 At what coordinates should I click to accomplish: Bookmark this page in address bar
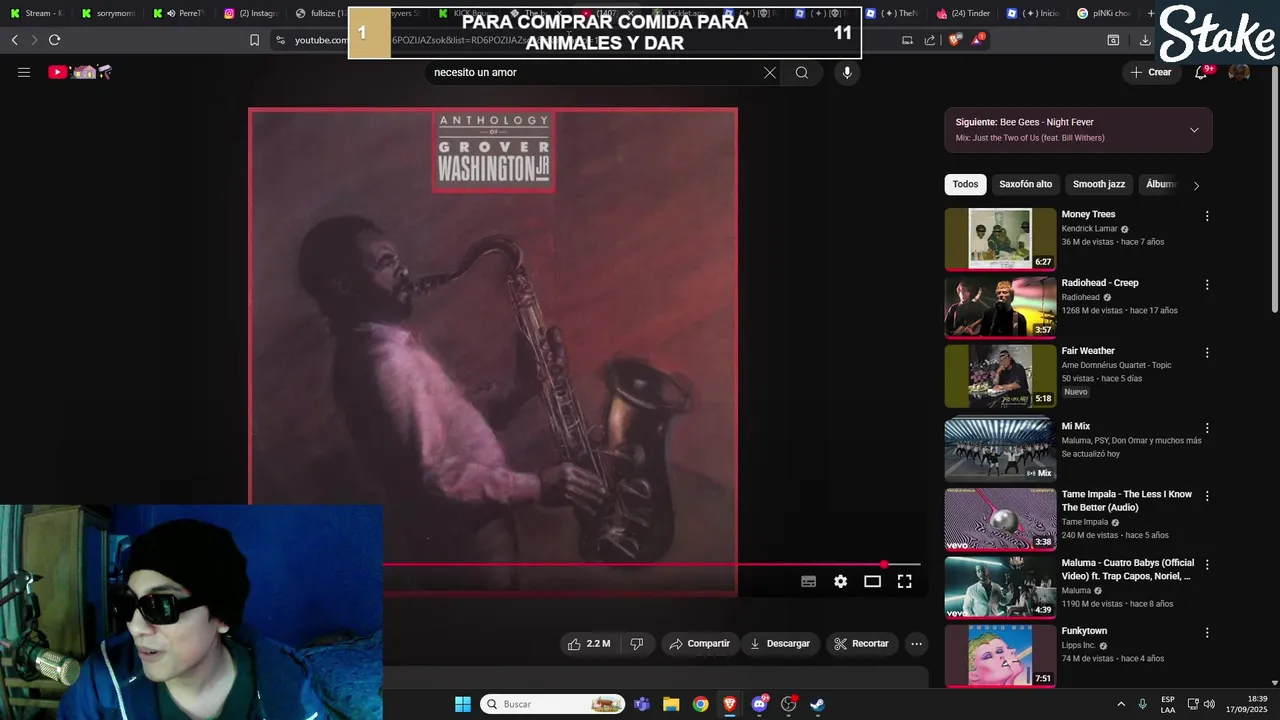(x=254, y=40)
